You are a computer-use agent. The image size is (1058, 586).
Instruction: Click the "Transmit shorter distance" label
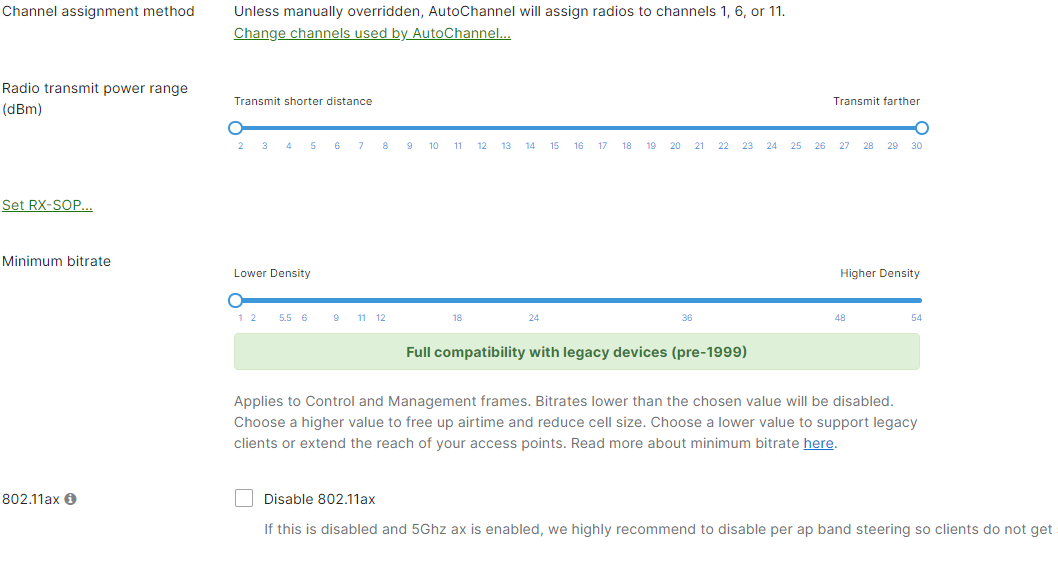[x=303, y=101]
